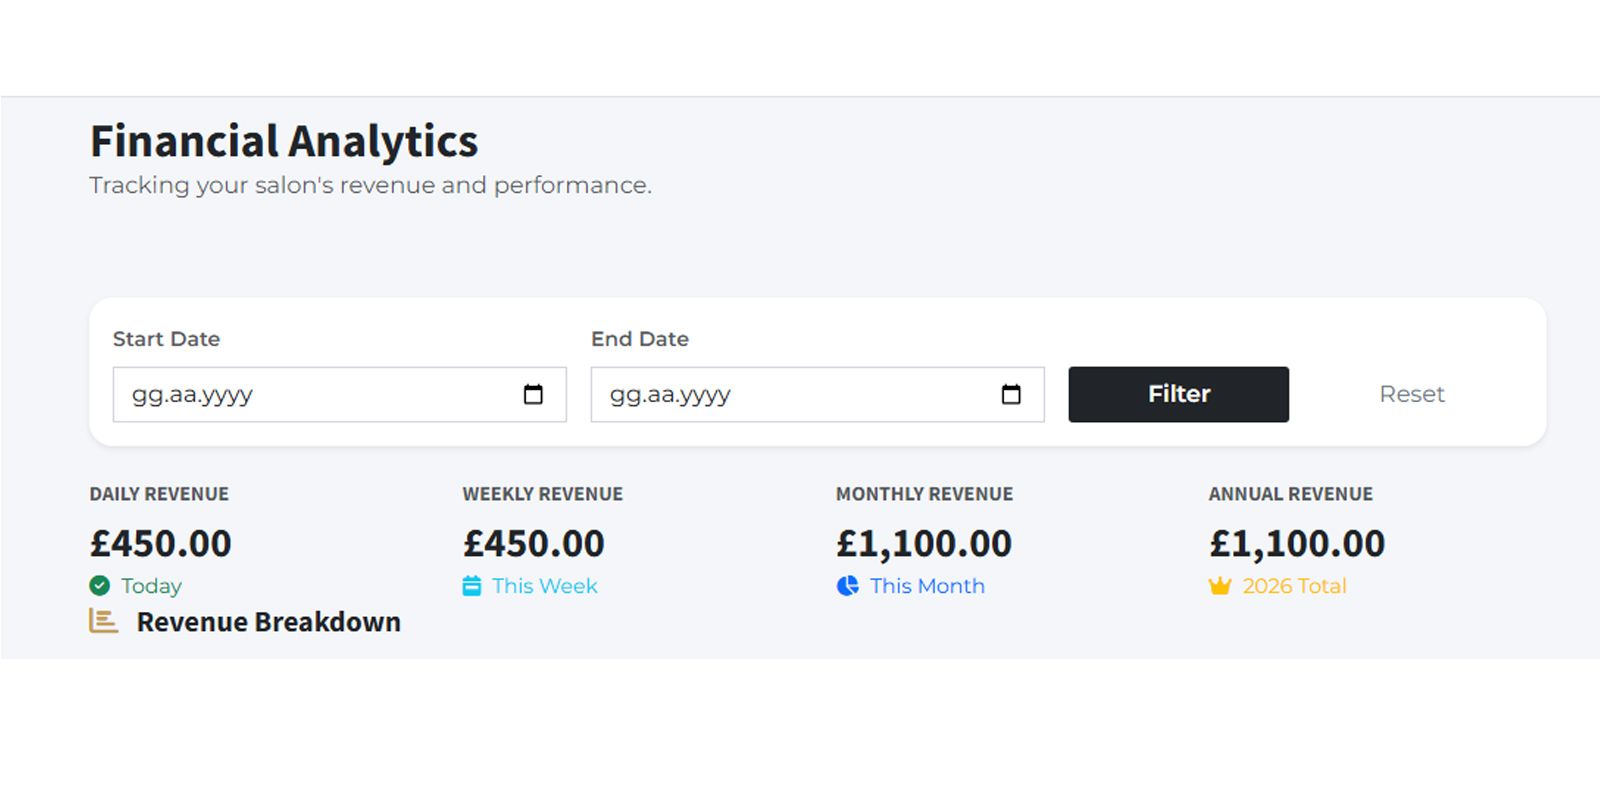
Task: Click the Revenue Breakdown chart icon
Action: tap(104, 621)
